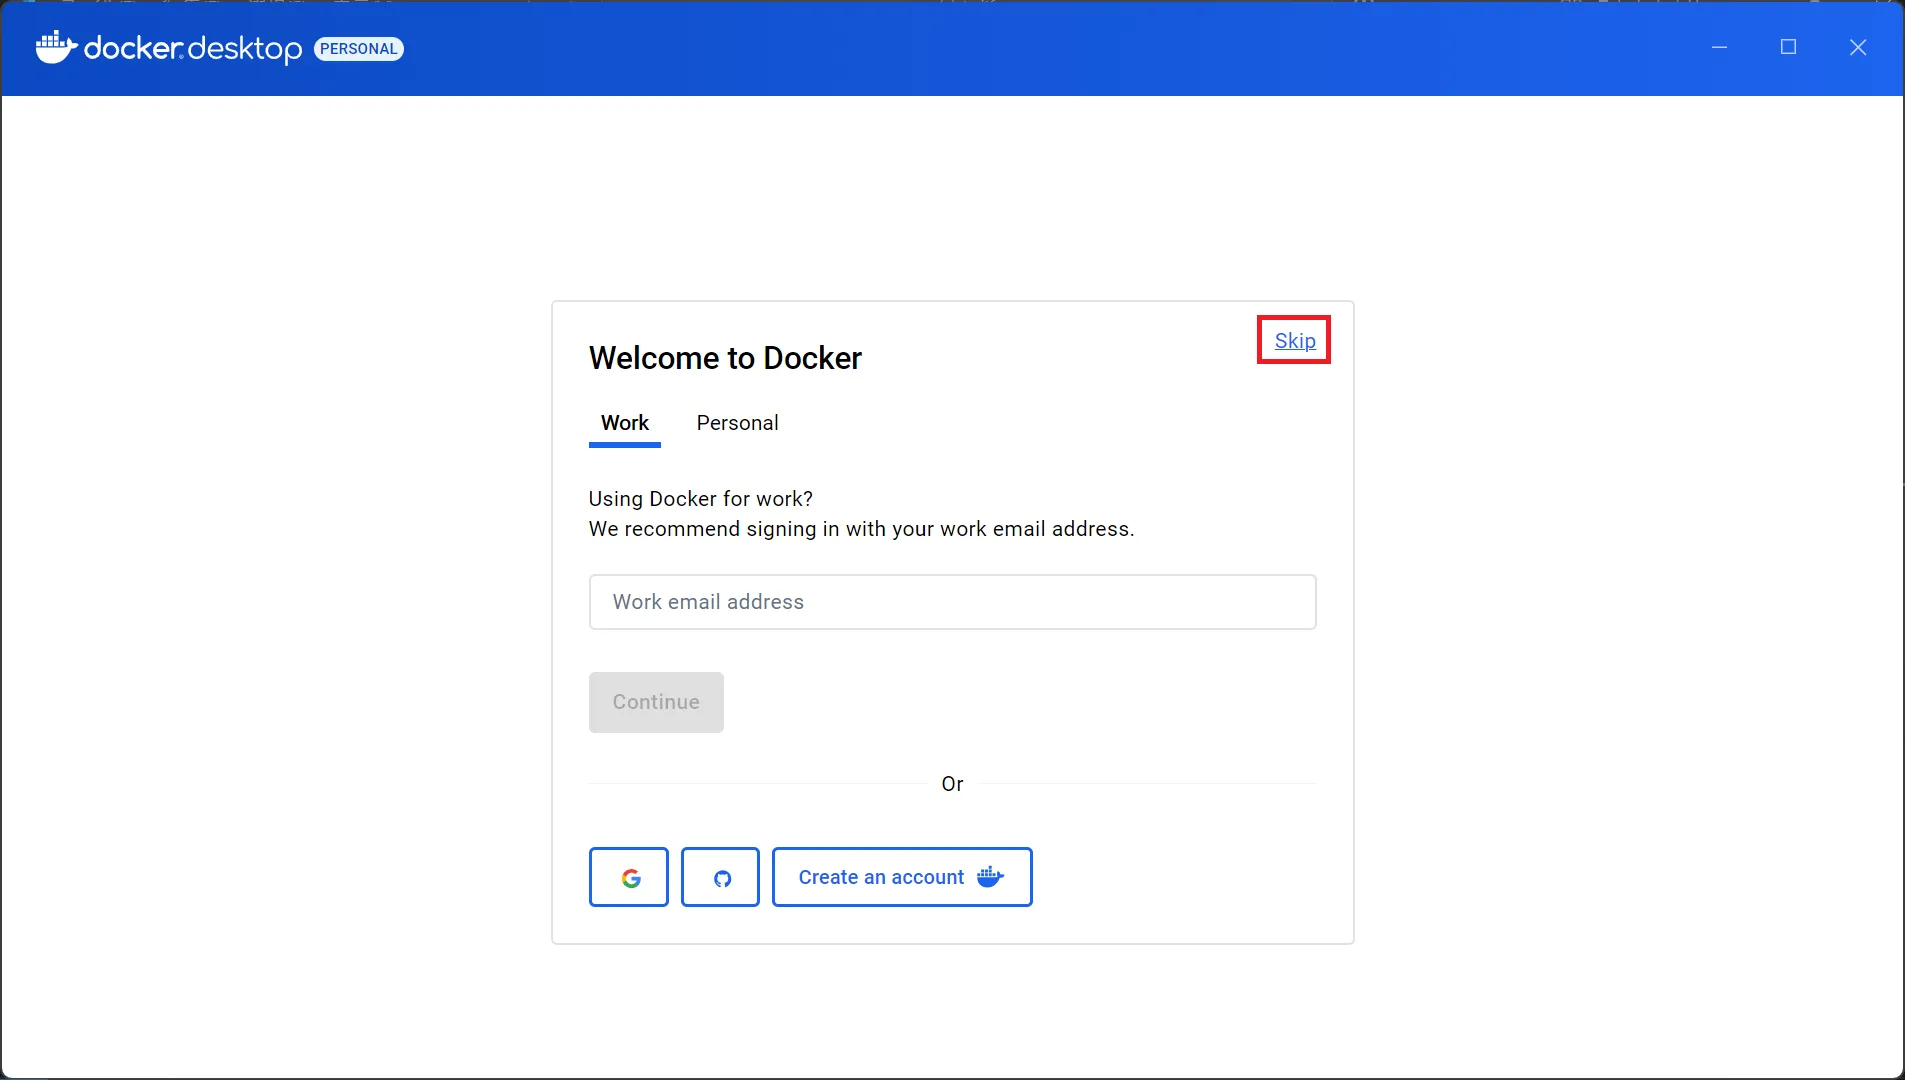Screen dimensions: 1905x1080
Task: Minimize the Docker Desktop window
Action: point(1719,47)
